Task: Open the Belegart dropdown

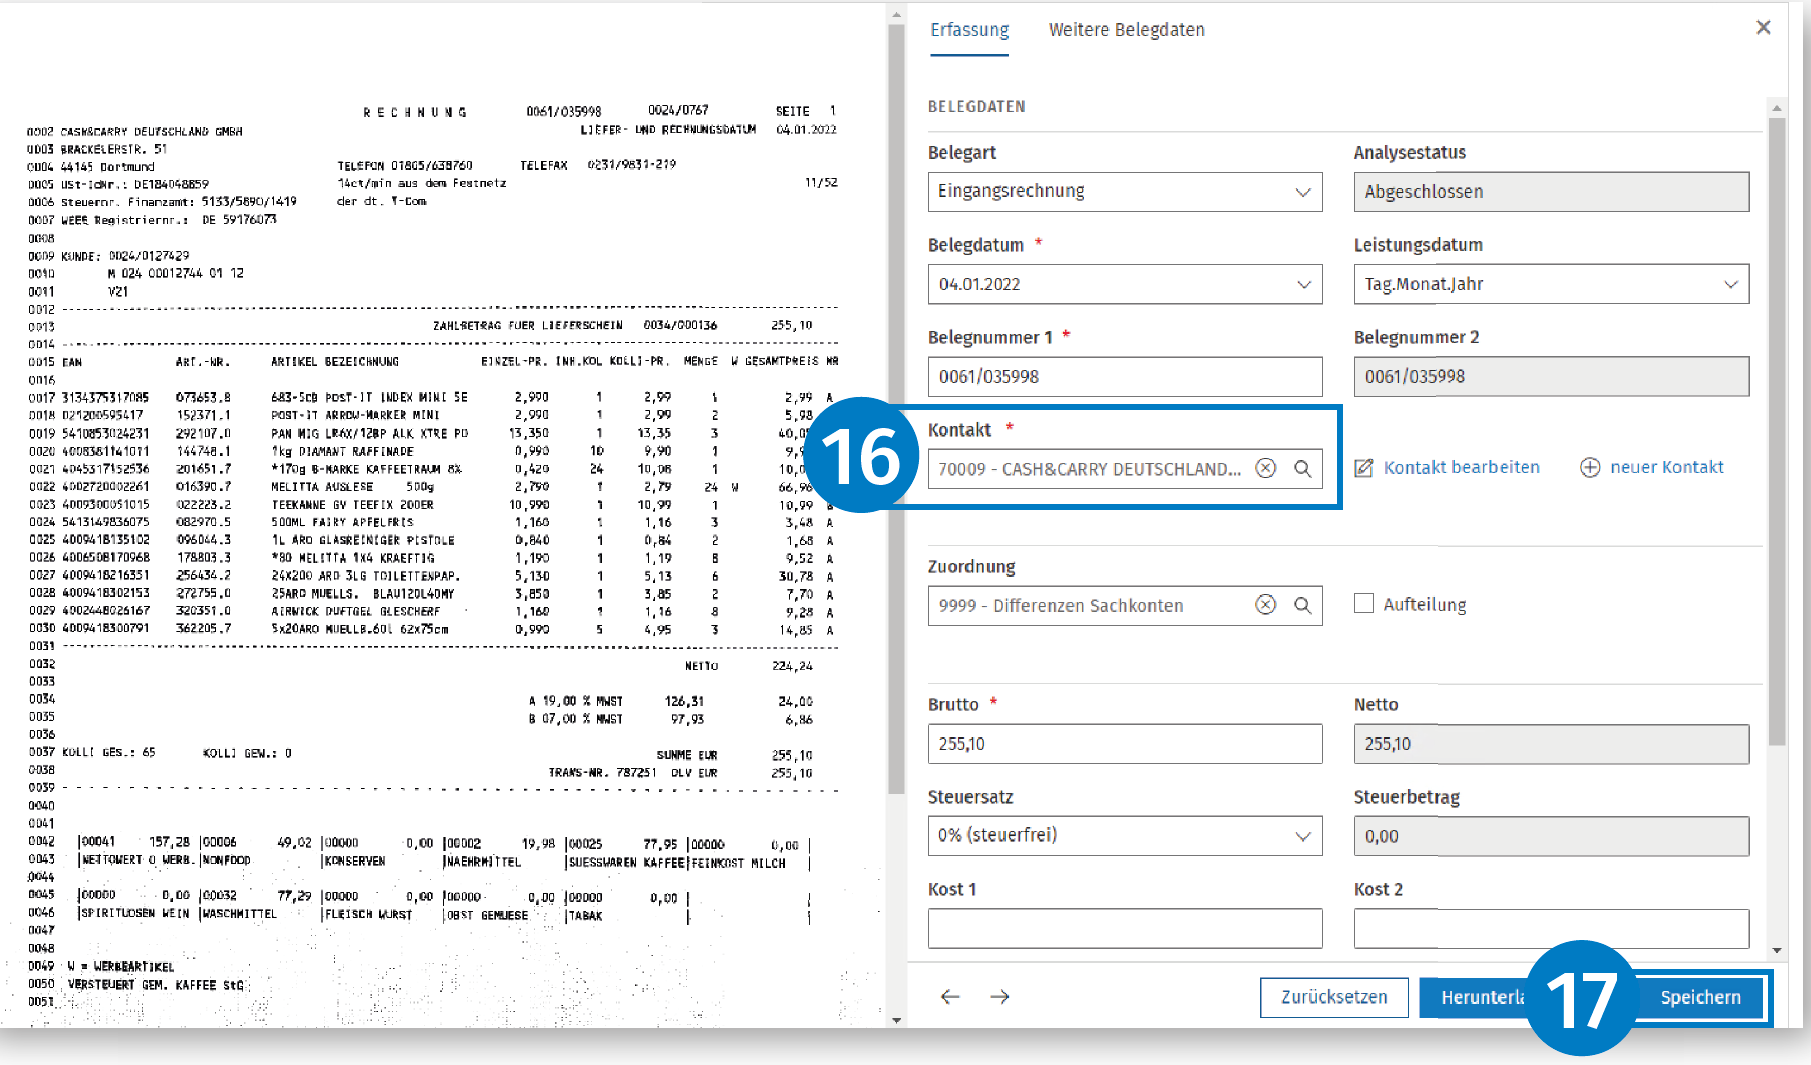Action: point(1125,191)
